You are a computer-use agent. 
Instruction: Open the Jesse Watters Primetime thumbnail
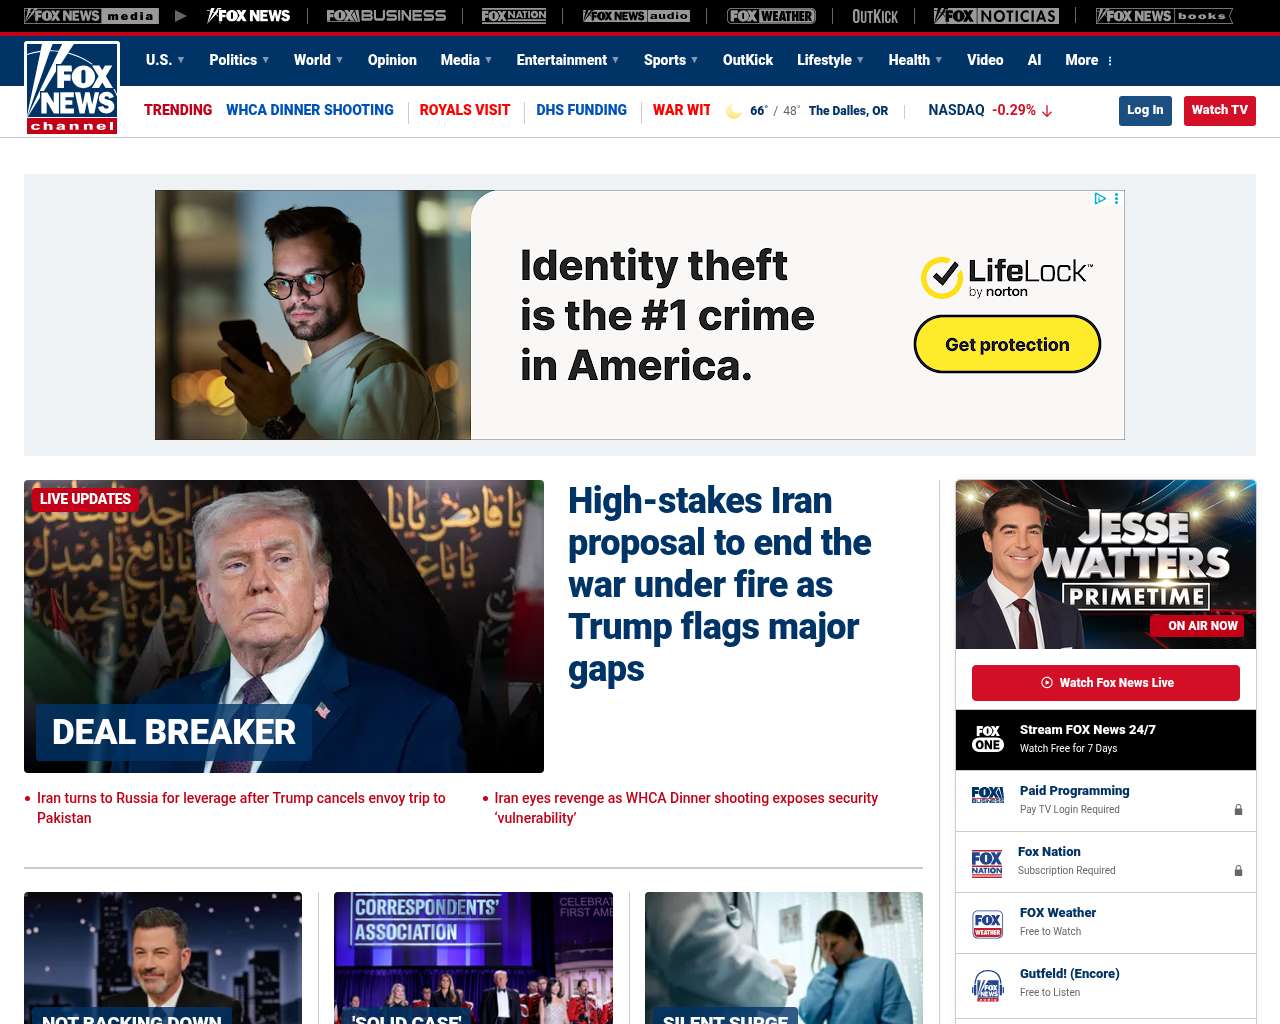pos(1106,564)
